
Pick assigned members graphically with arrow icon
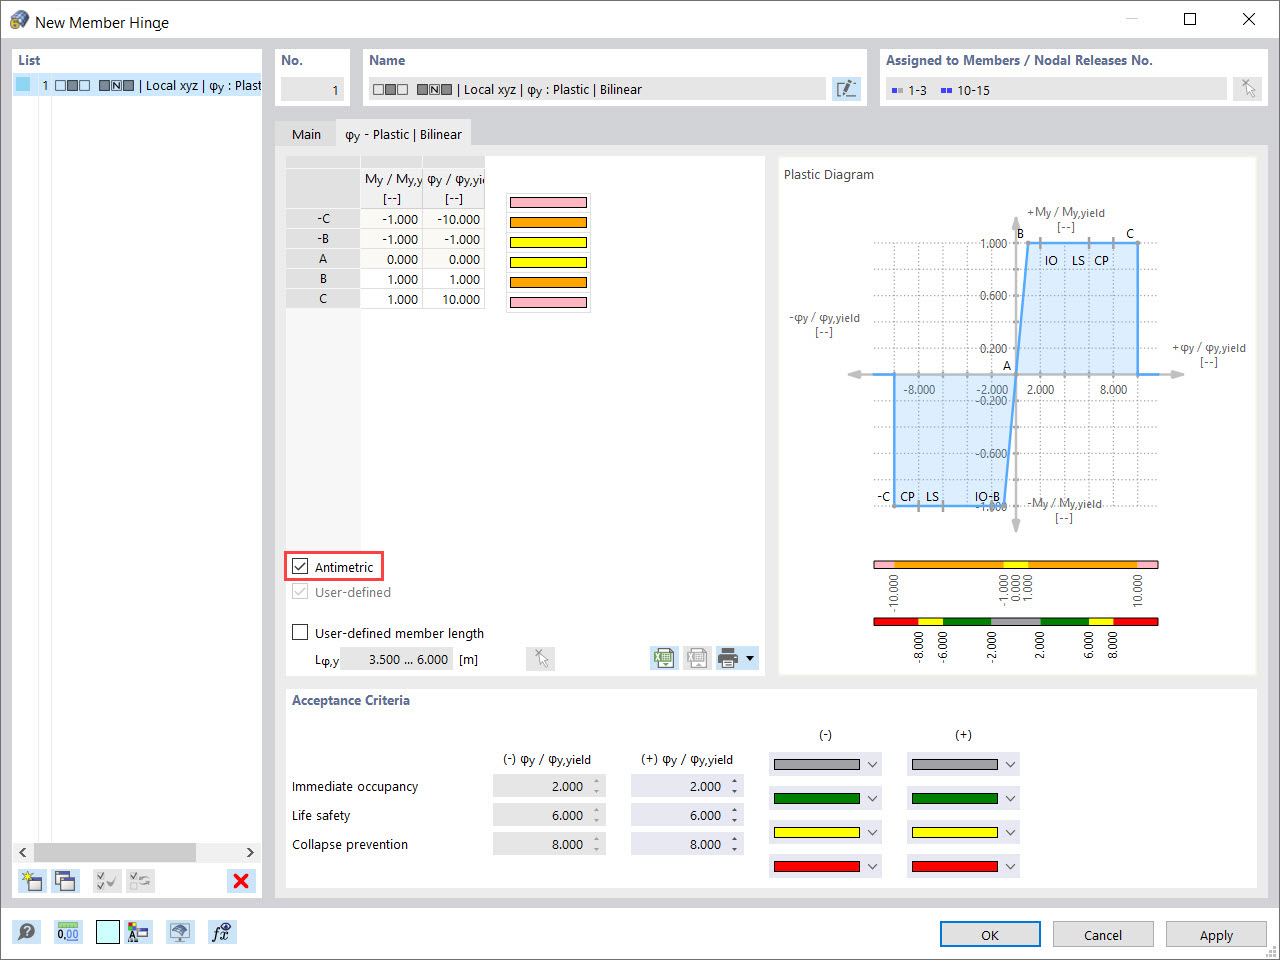click(x=1247, y=89)
